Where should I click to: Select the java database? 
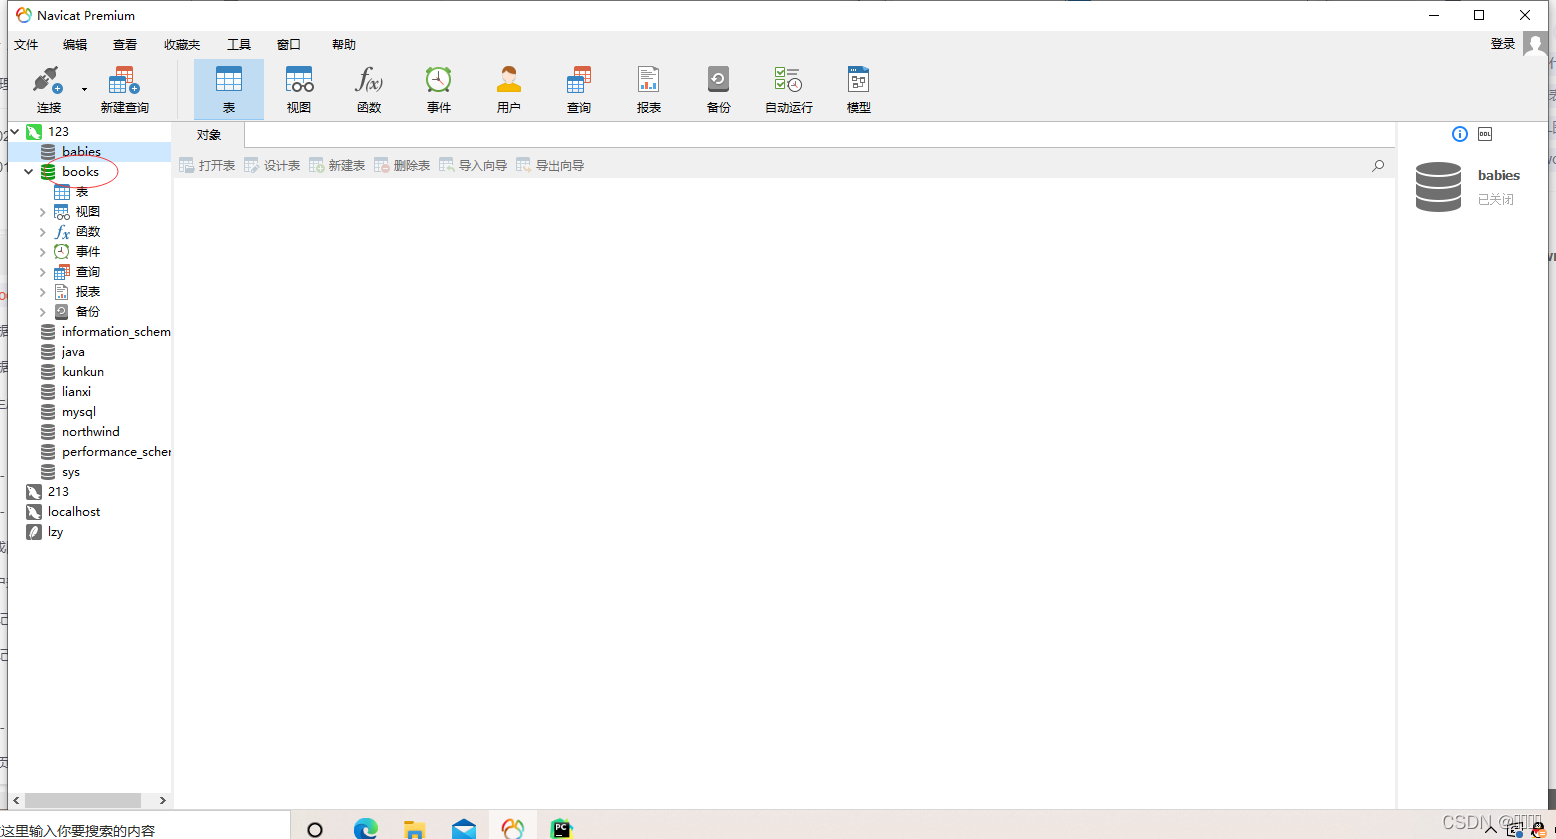click(73, 352)
